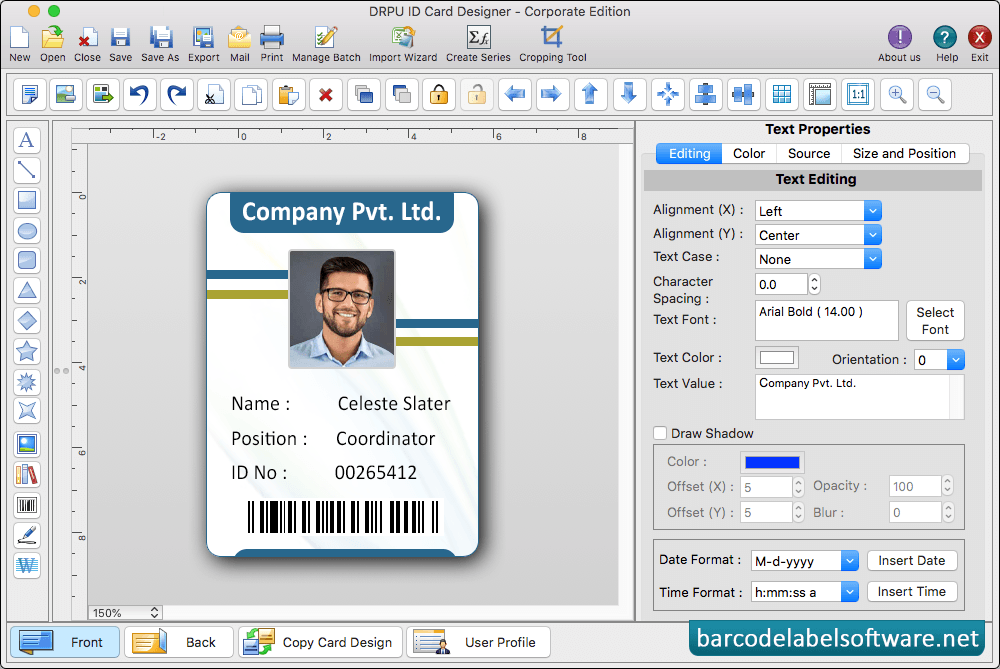Switch to the Color tab
This screenshot has width=1000, height=669.
[749, 154]
